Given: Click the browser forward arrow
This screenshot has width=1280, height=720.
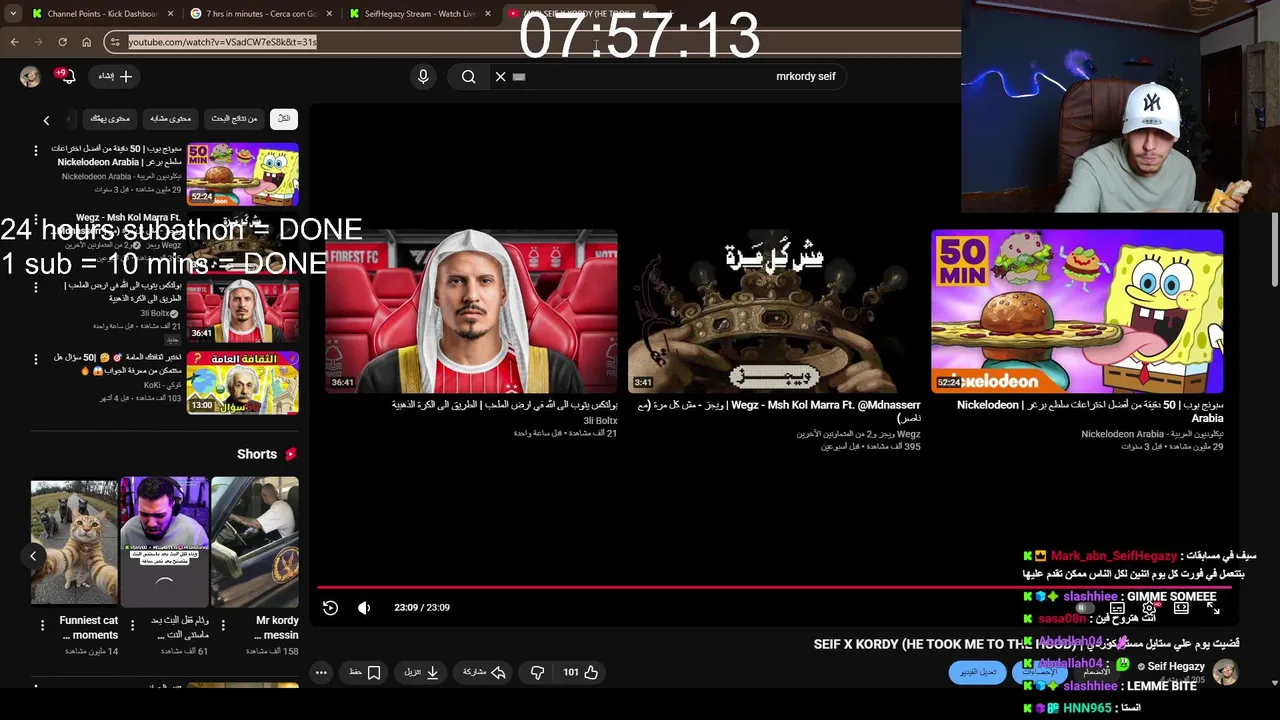Looking at the screenshot, I should (x=38, y=42).
